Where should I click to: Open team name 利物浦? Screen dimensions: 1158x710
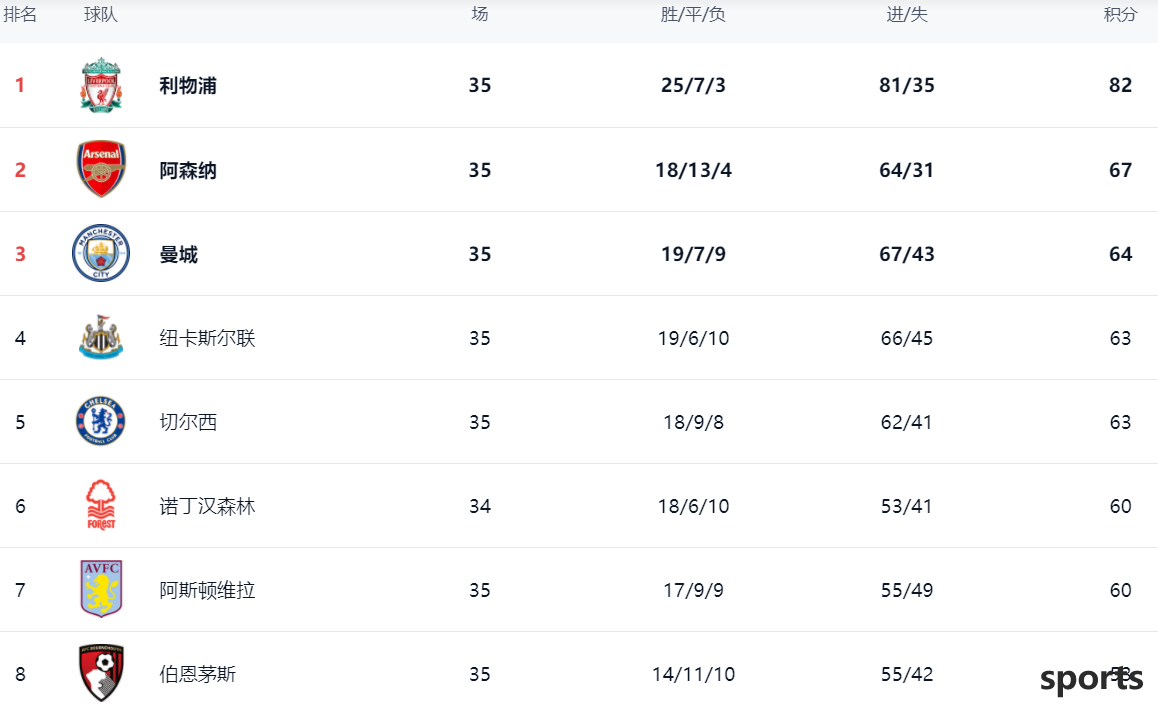(188, 86)
